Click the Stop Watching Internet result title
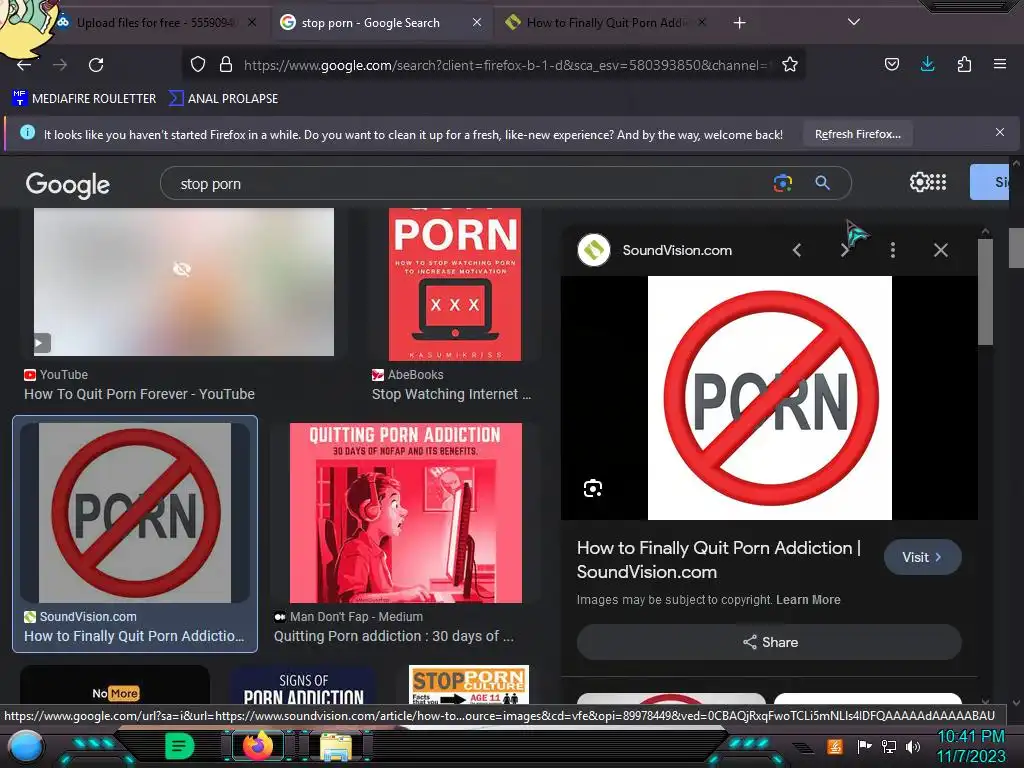This screenshot has width=1024, height=768. [x=451, y=394]
